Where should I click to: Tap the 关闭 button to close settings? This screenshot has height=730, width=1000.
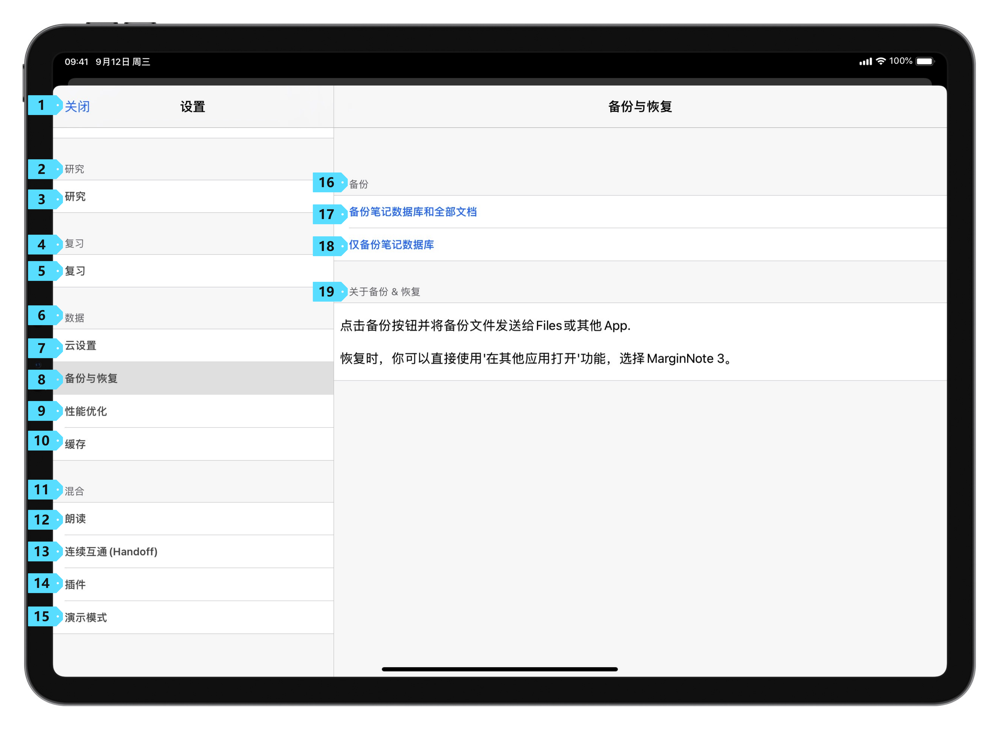[77, 107]
